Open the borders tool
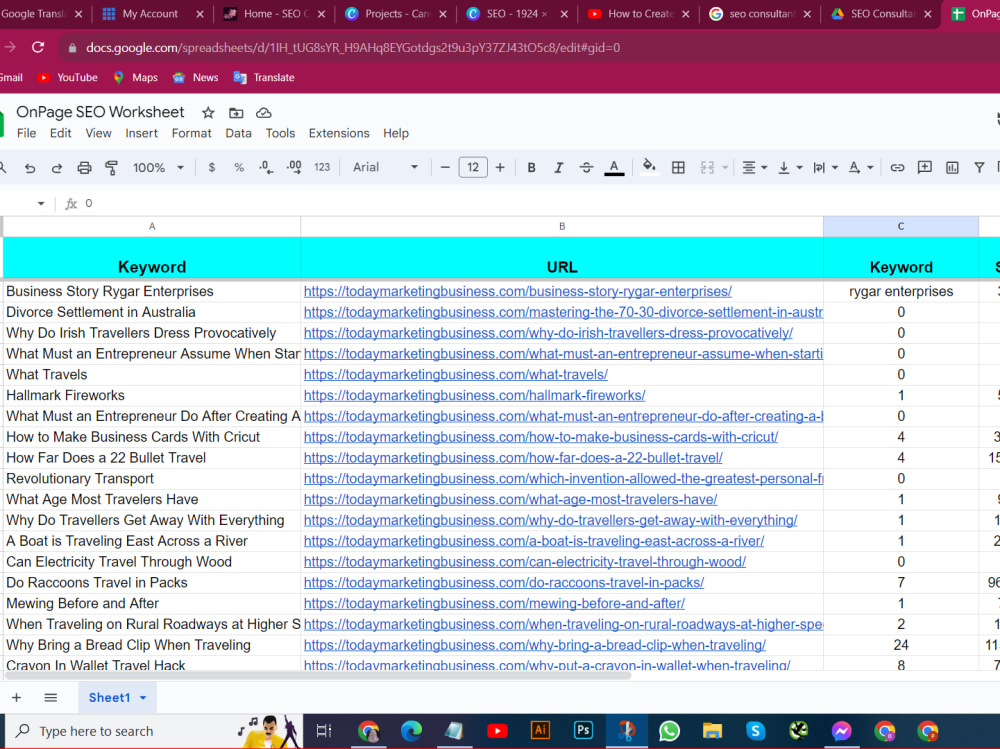Viewport: 1000px width, 749px height. 679,167
